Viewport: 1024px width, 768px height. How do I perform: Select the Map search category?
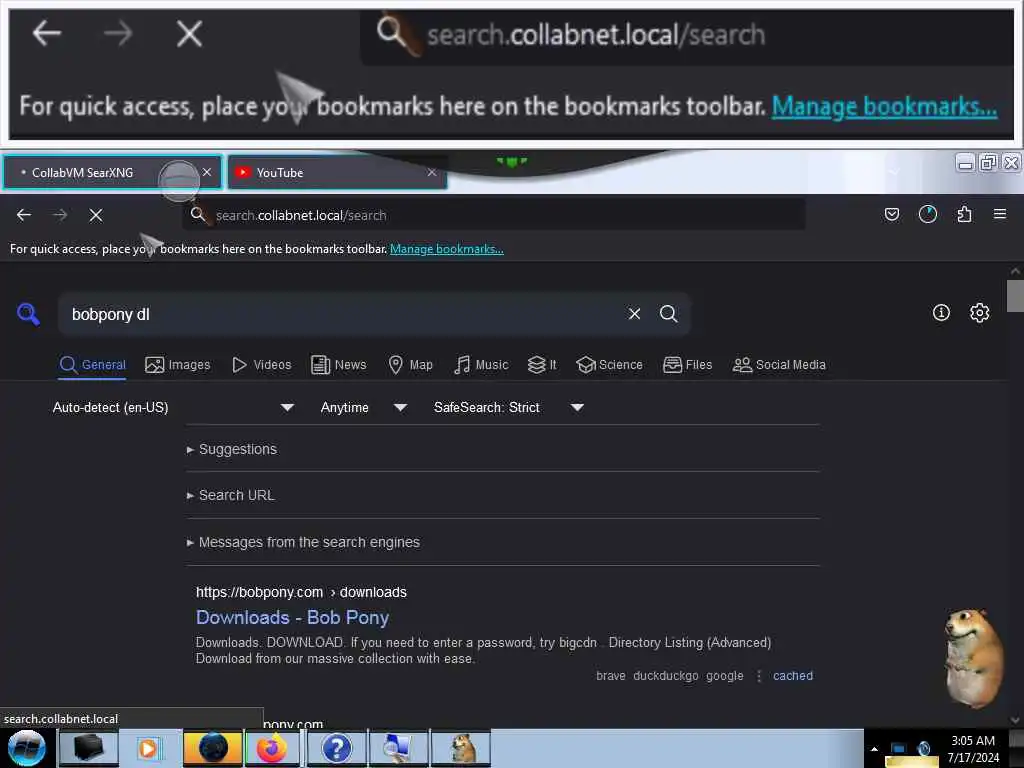click(x=411, y=364)
